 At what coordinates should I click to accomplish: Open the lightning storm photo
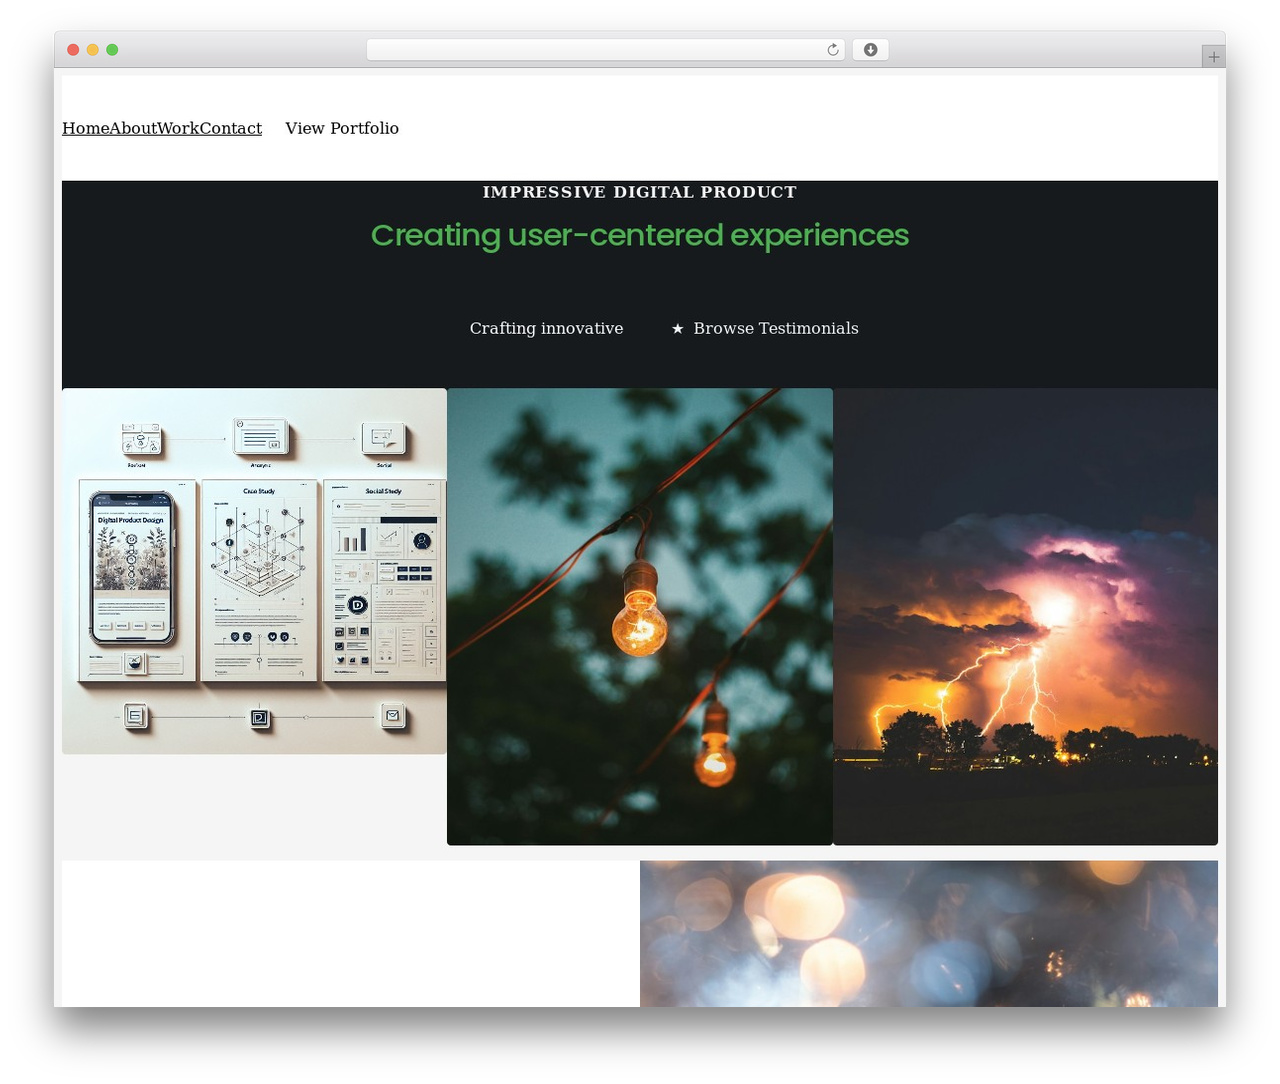1025,616
